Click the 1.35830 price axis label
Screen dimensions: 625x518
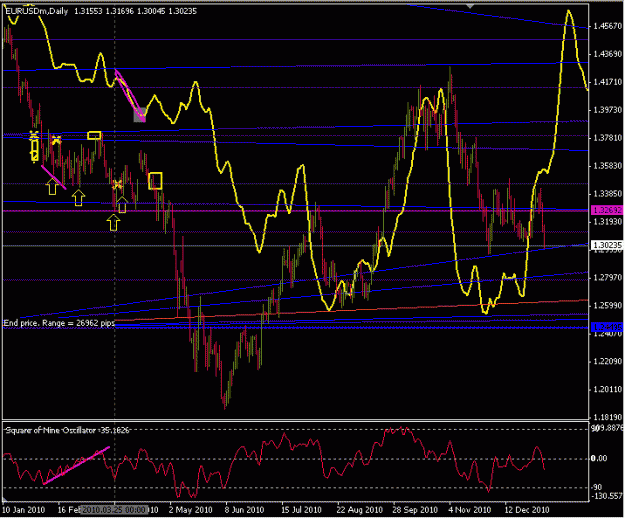tap(607, 166)
